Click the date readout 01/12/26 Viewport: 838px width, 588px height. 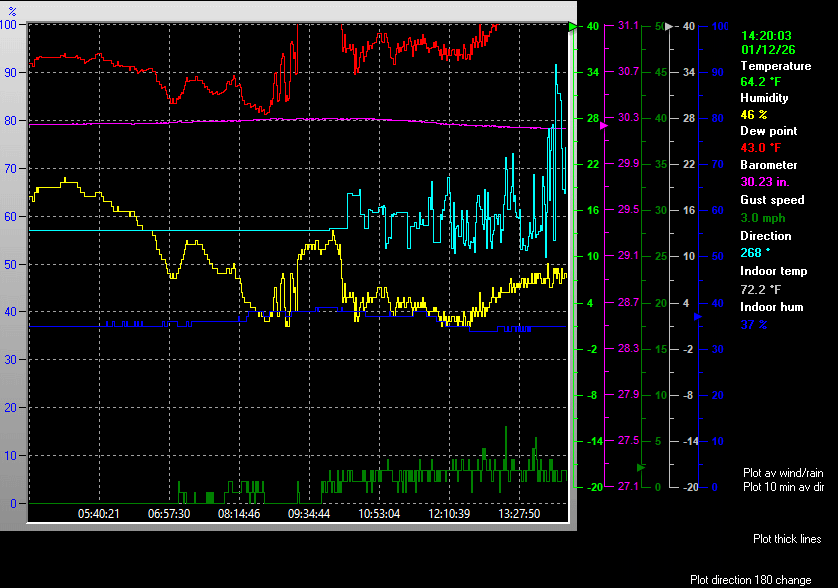[x=766, y=51]
